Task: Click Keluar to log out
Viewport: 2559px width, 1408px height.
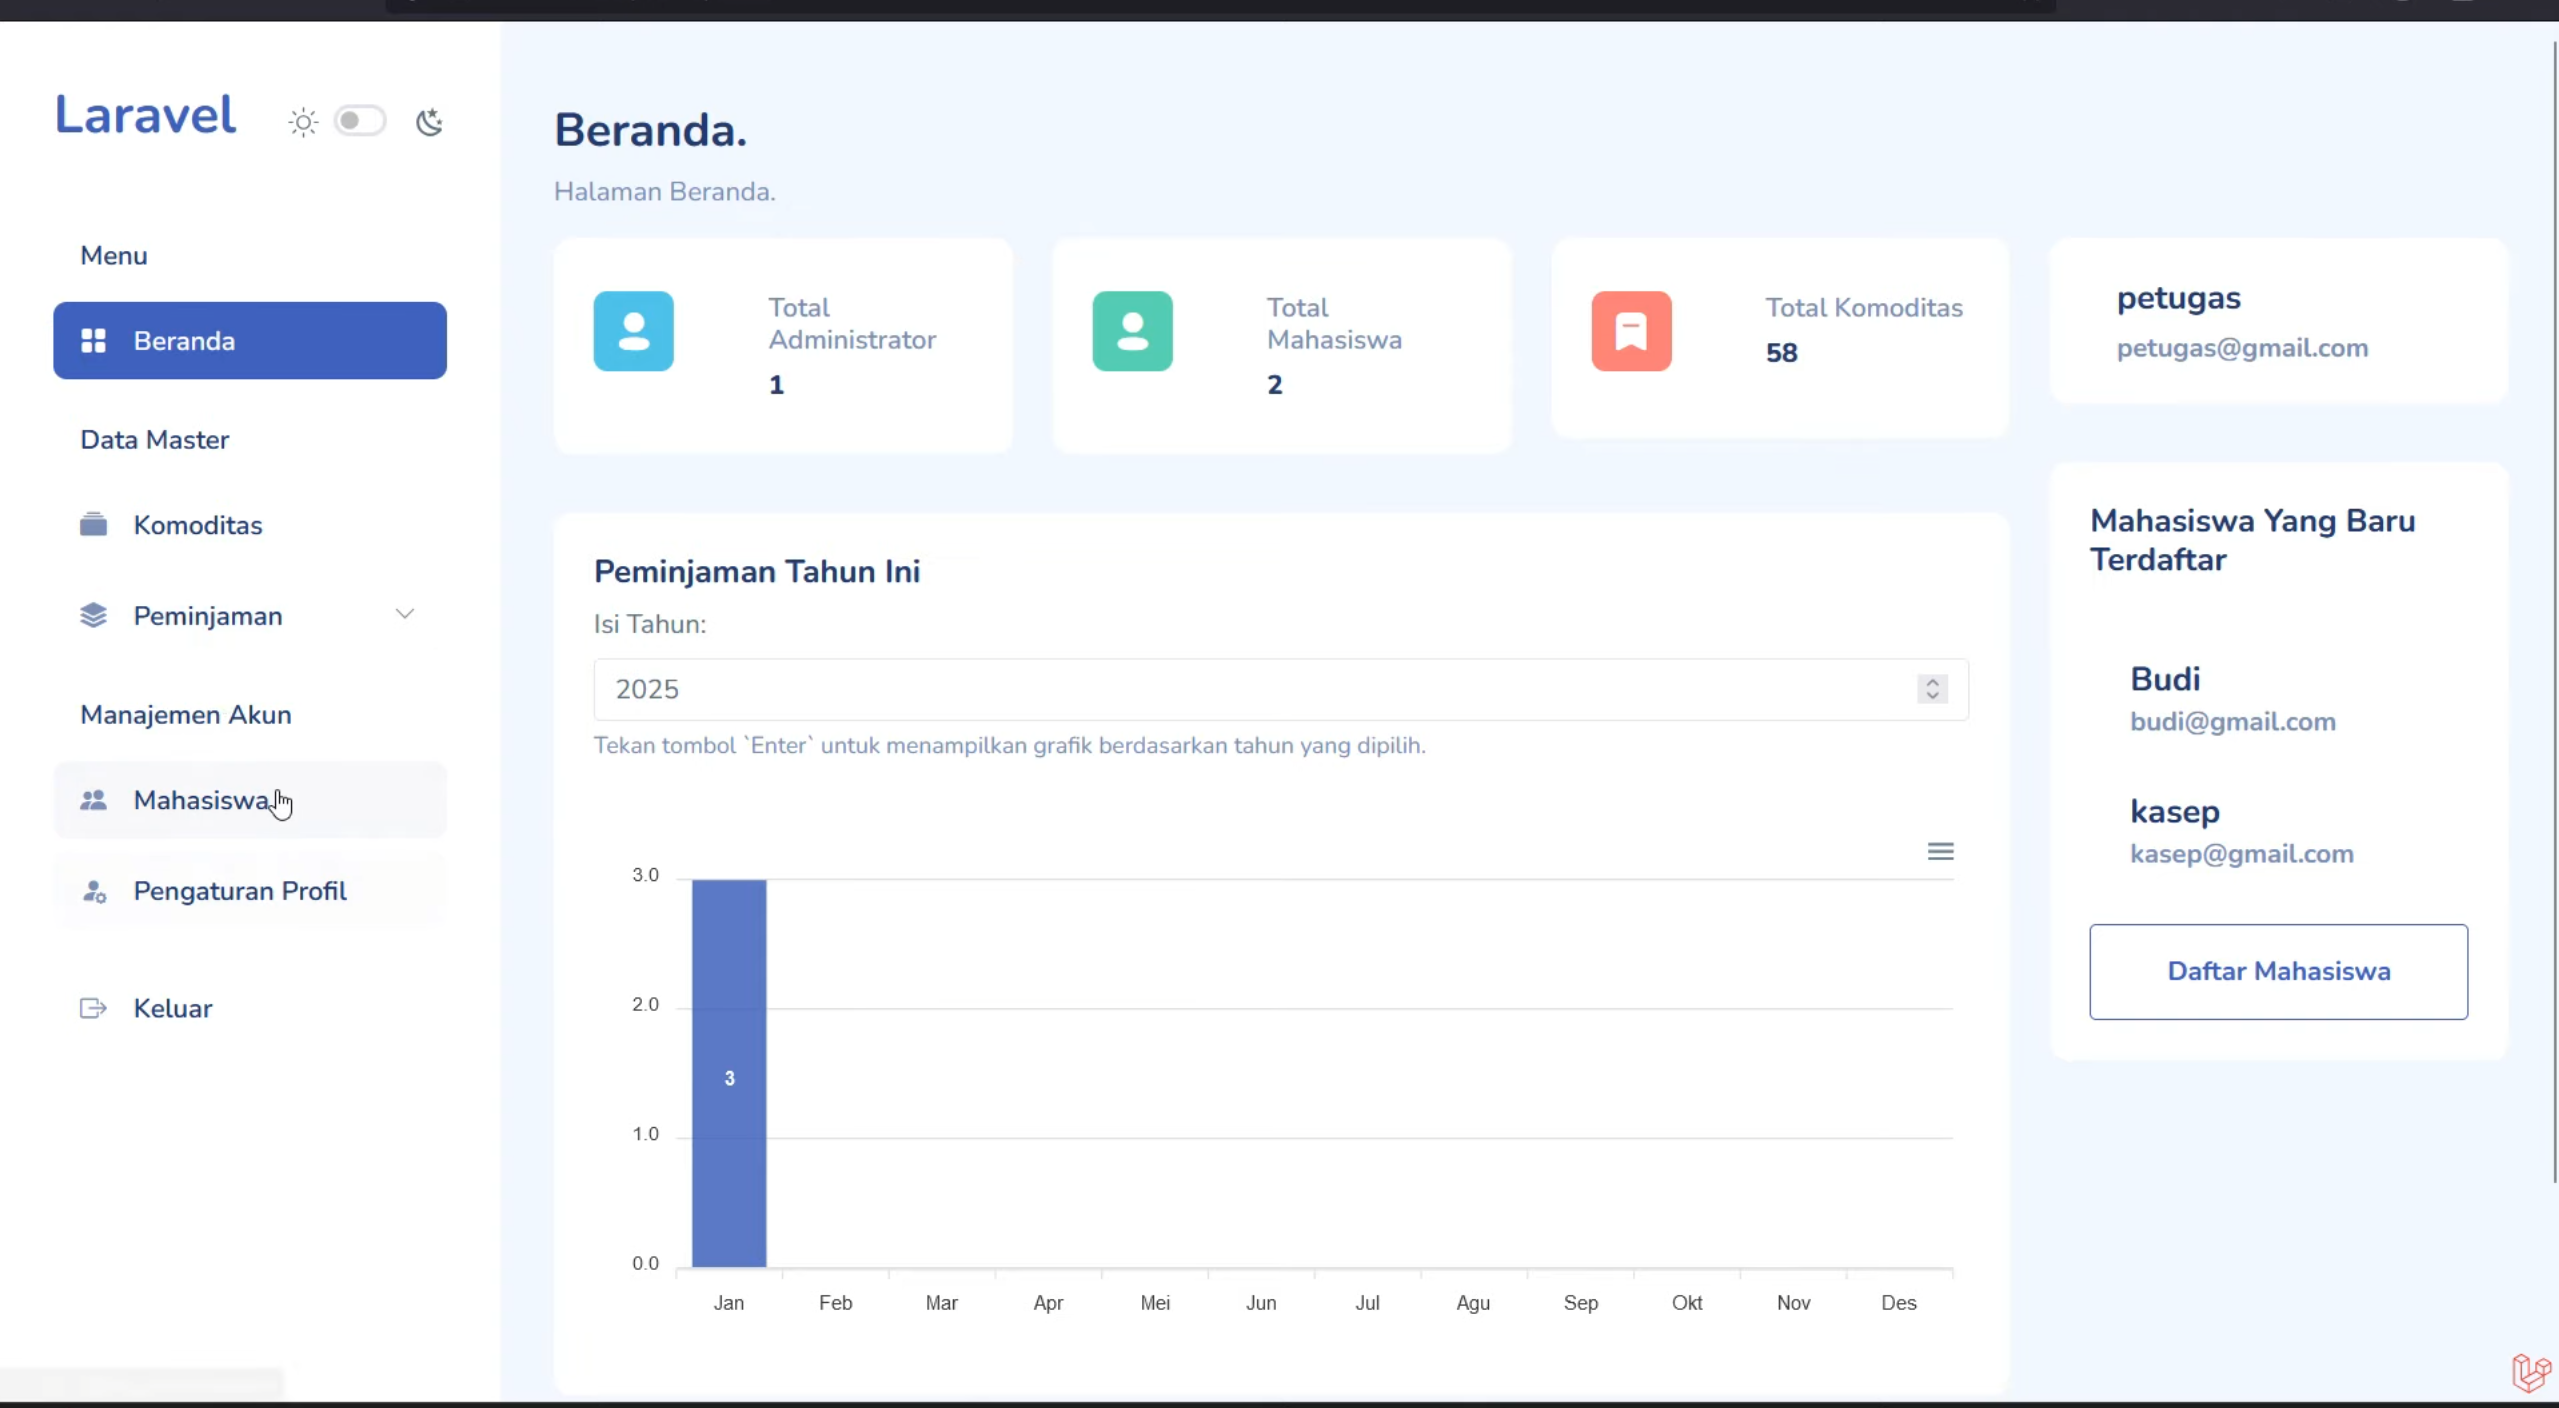Action: 172,1008
